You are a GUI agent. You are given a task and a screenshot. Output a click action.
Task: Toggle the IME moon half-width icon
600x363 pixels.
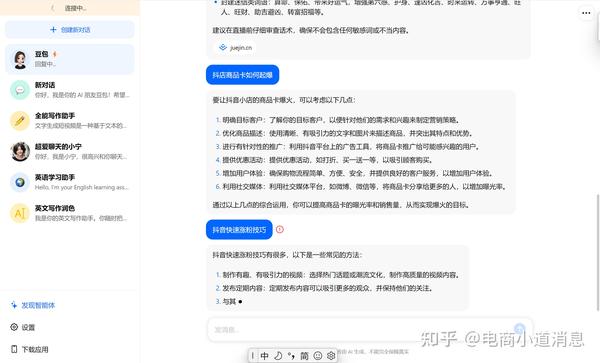(x=278, y=356)
